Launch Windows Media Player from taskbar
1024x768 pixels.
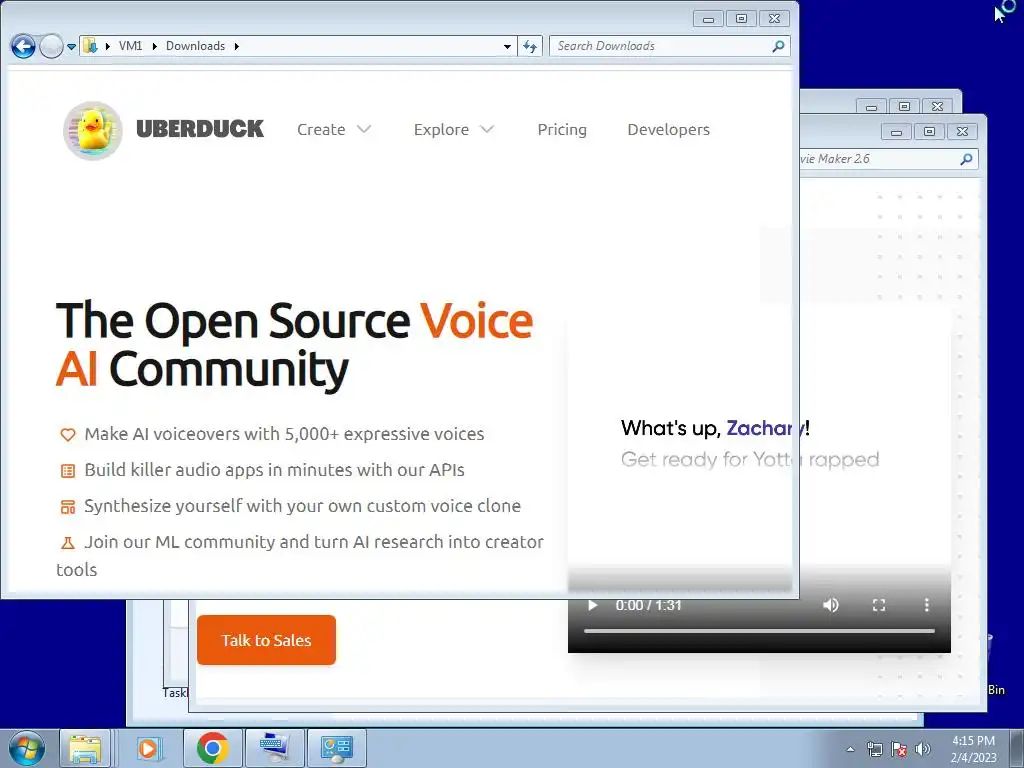coord(149,748)
